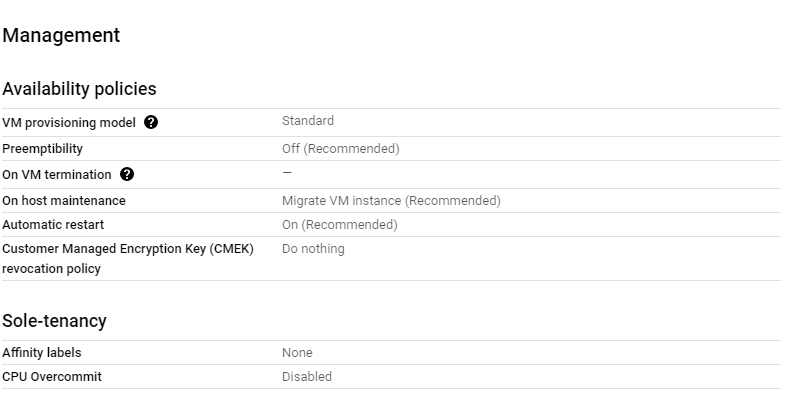
Task: Click the None affinity labels value
Action: [x=297, y=353]
